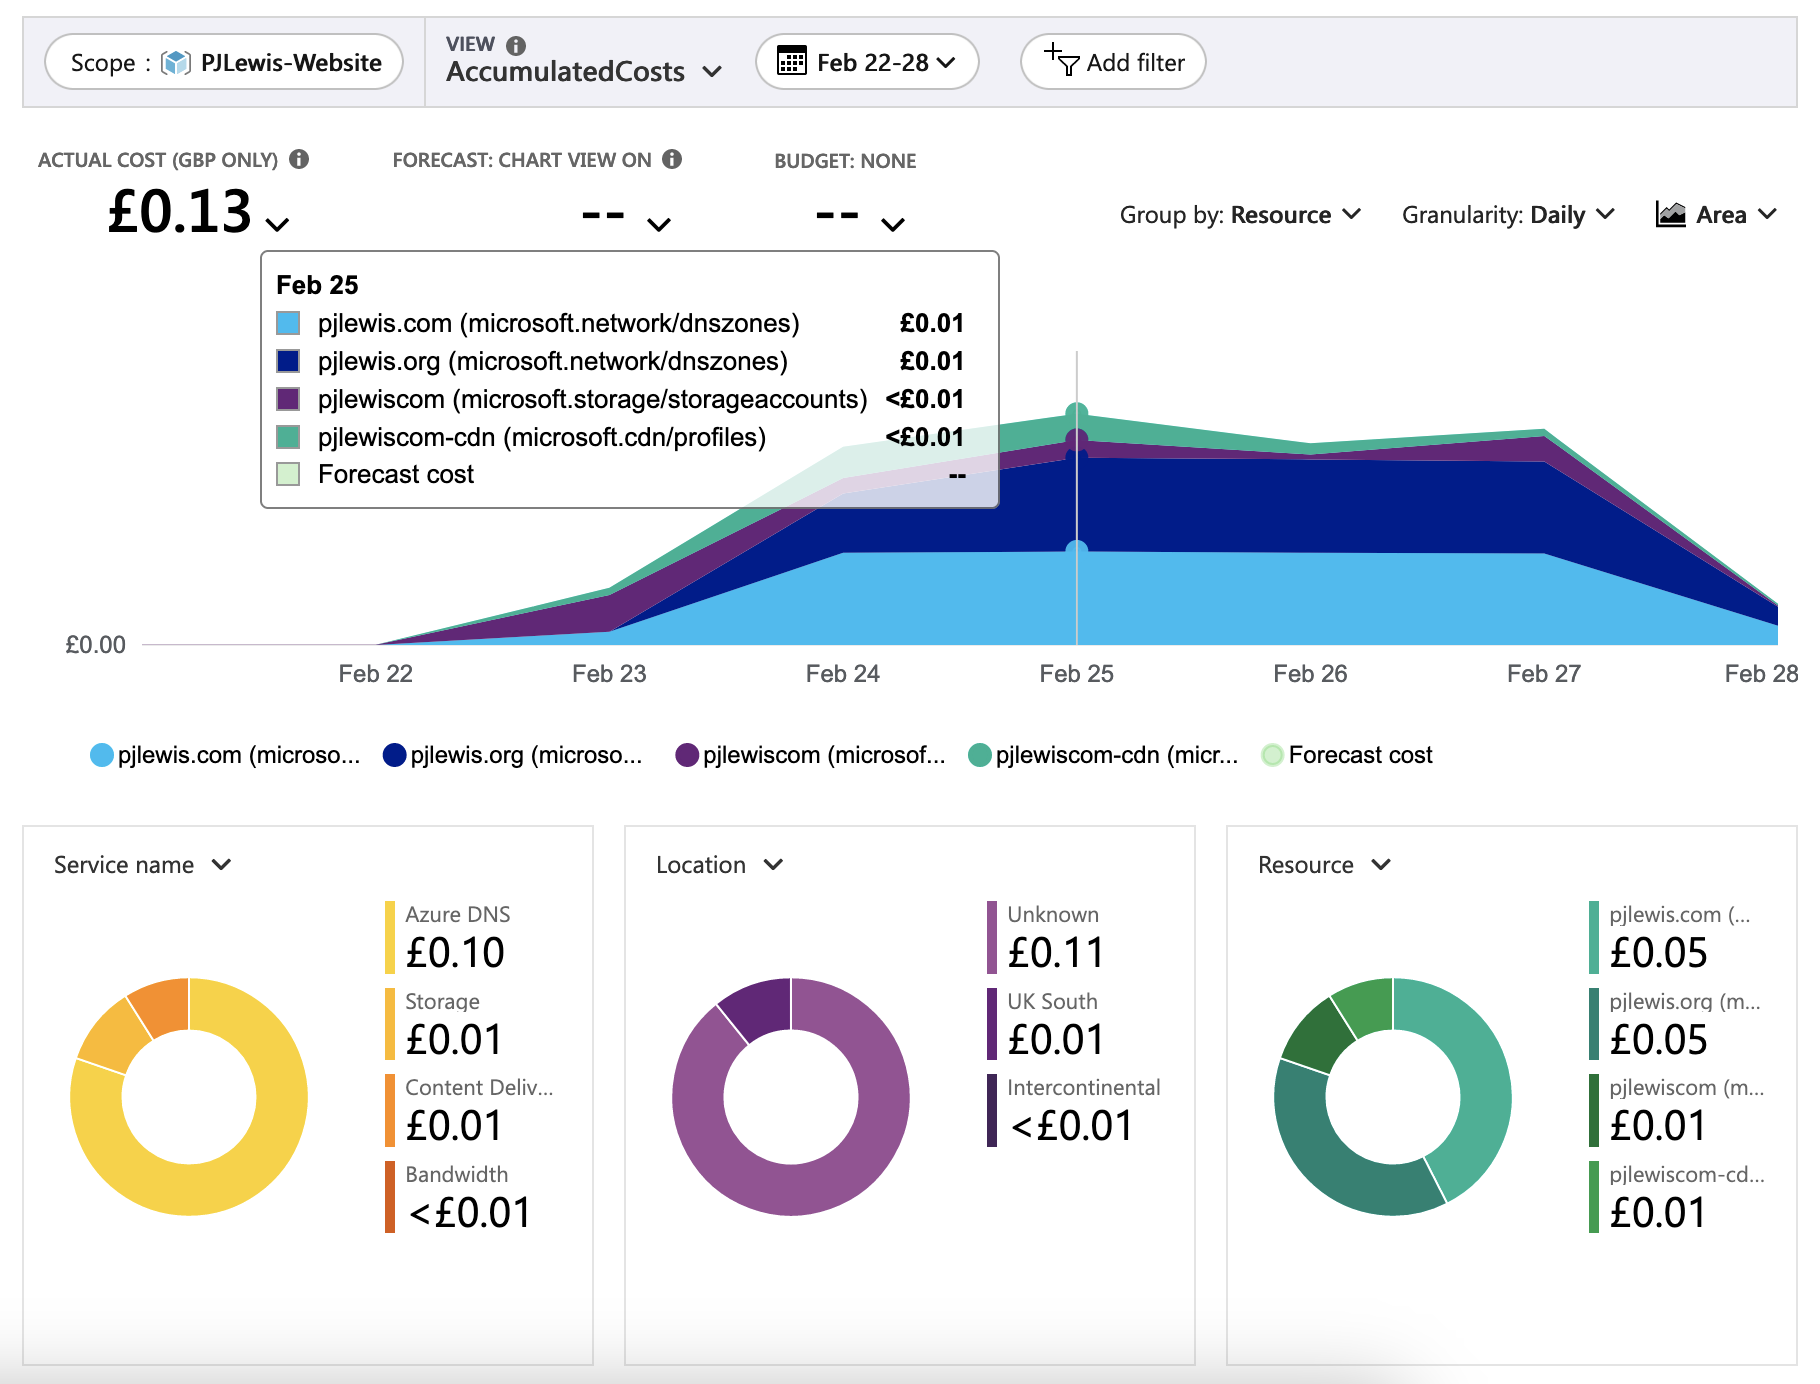Open the Area chart type dropdown
The image size is (1820, 1384).
[x=1716, y=214]
